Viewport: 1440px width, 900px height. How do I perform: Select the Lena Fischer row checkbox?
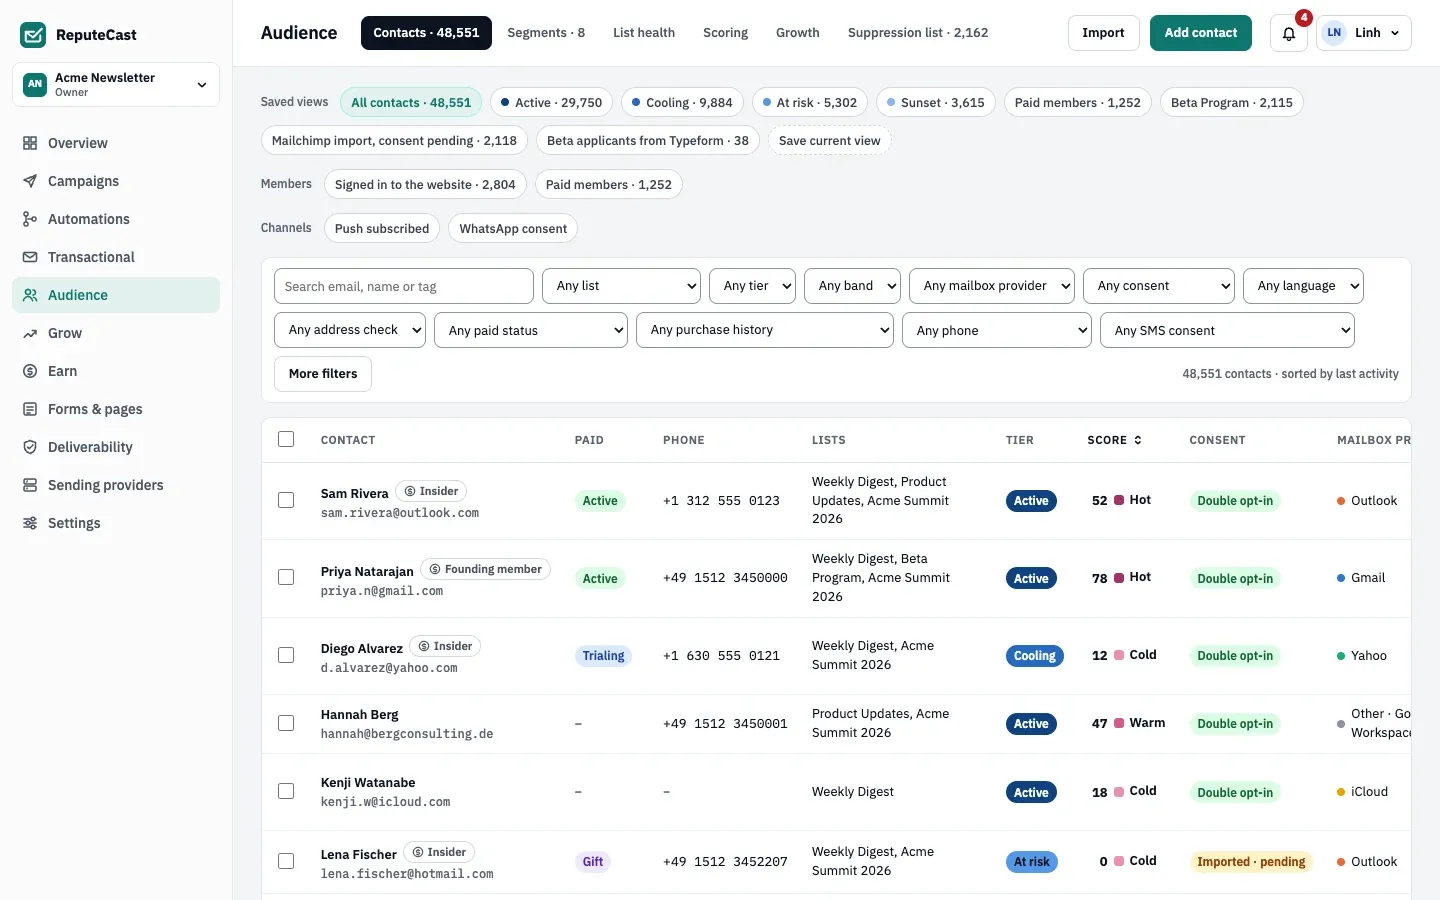tap(286, 861)
